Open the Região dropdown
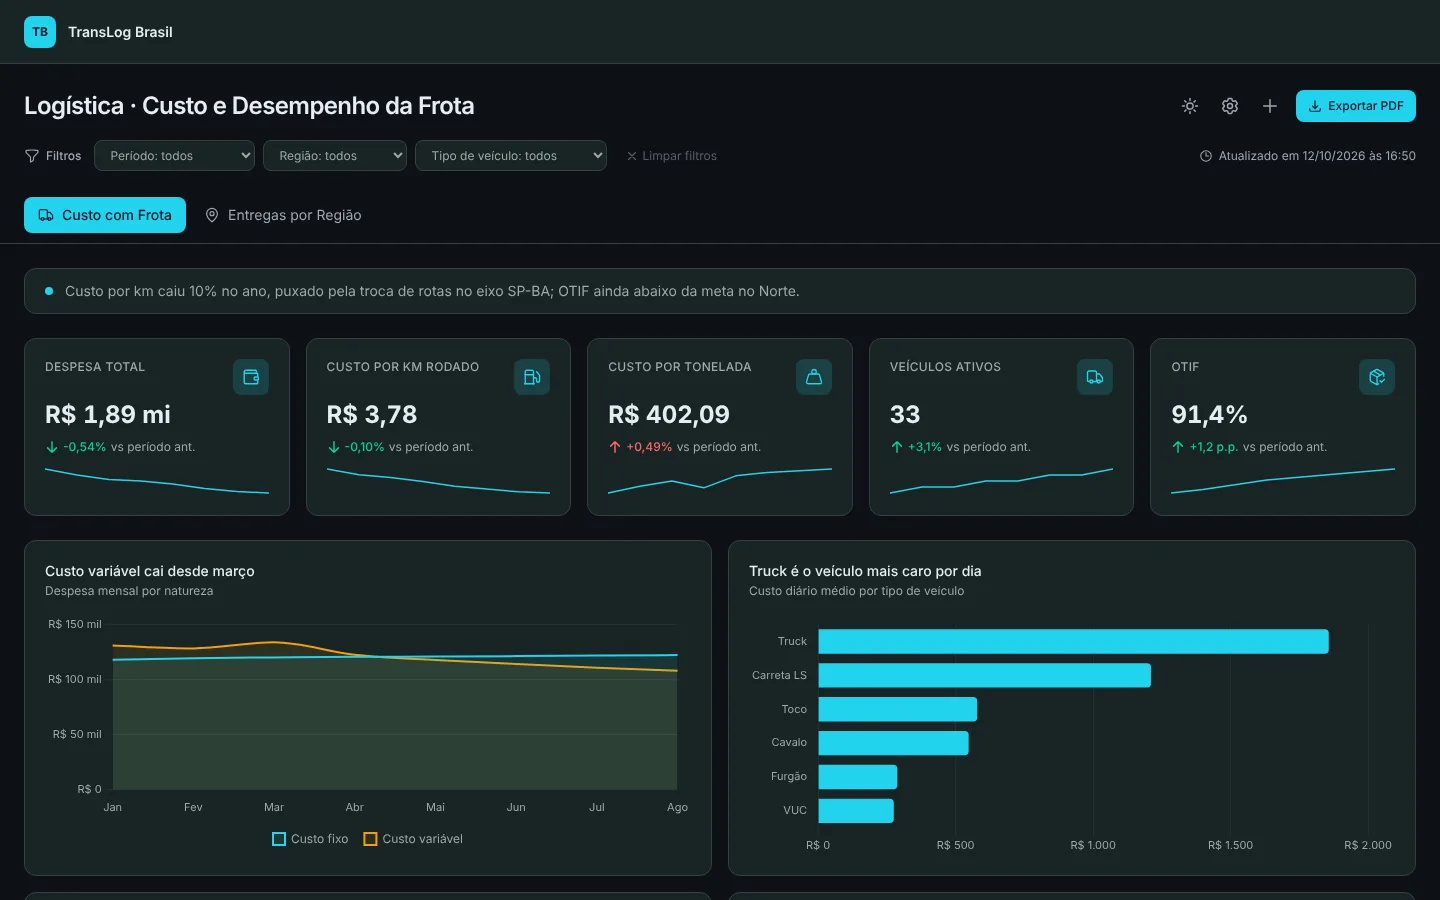The height and width of the screenshot is (900, 1440). [335, 156]
